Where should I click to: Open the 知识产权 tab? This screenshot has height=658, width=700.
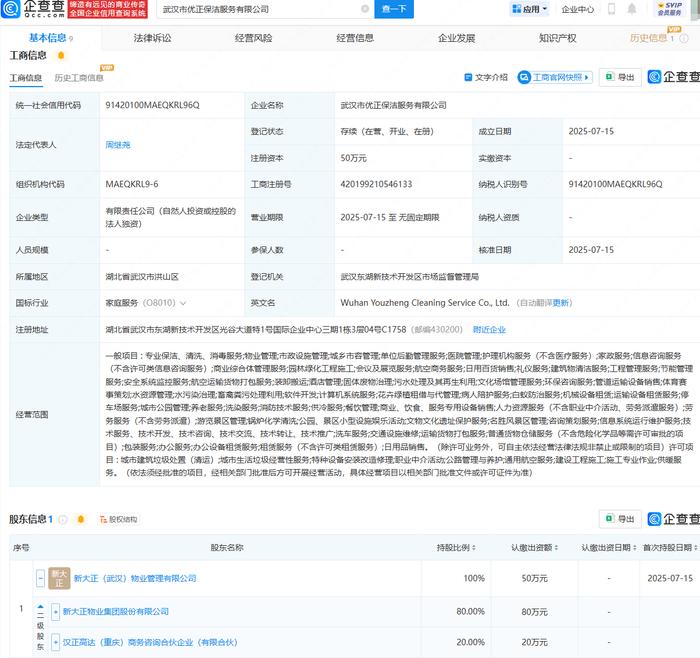tap(558, 38)
